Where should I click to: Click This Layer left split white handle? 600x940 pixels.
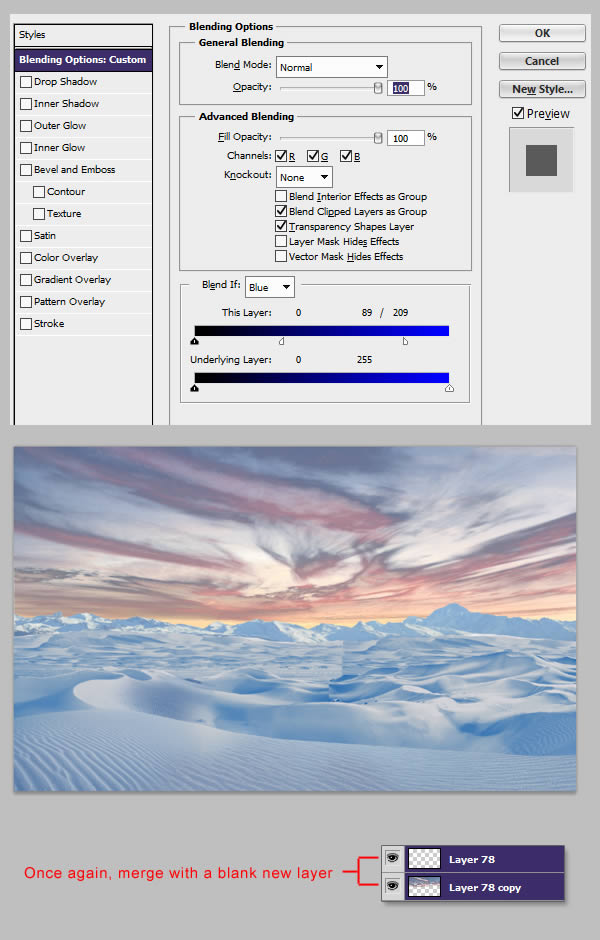click(x=282, y=341)
